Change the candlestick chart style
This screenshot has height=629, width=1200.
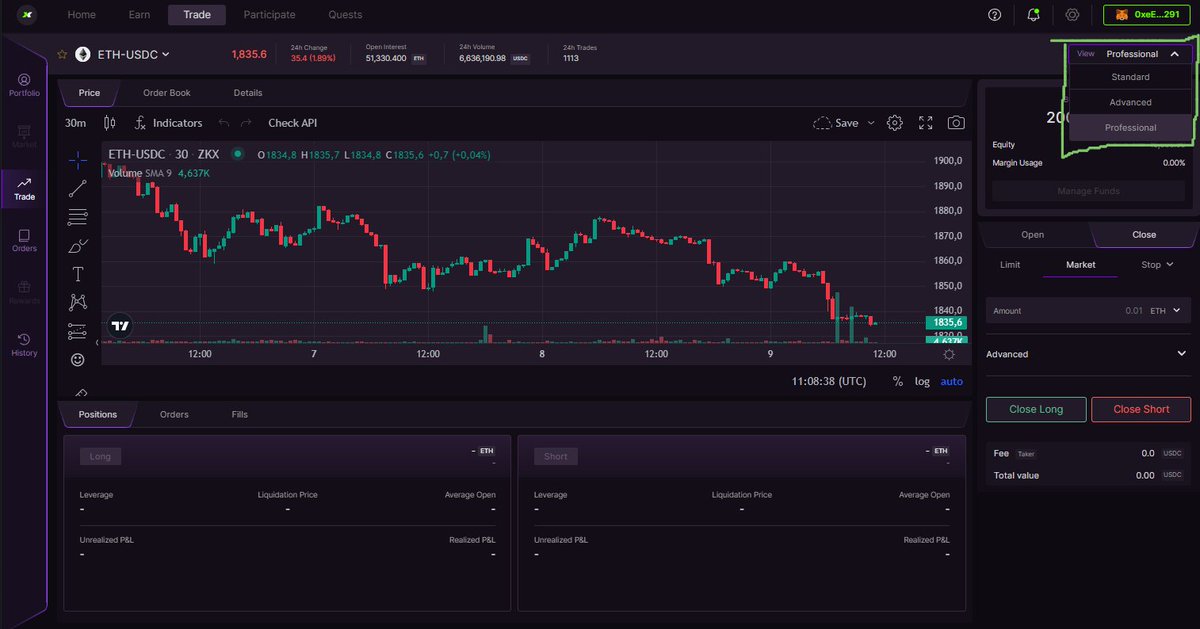[110, 123]
